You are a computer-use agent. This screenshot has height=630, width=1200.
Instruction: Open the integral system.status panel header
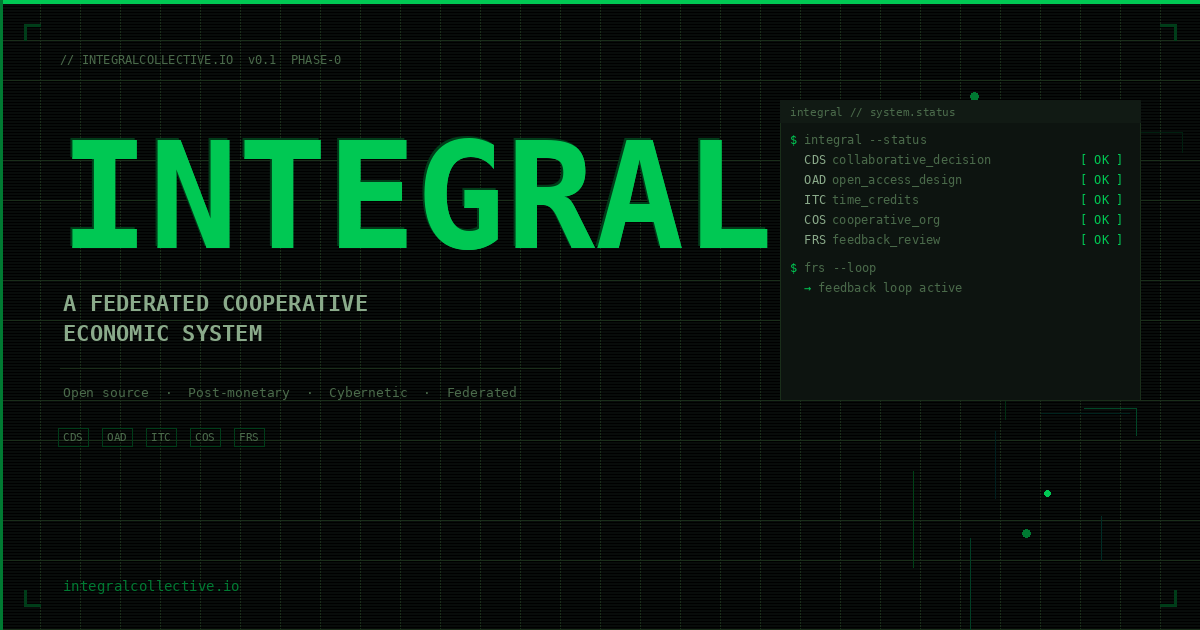pos(872,112)
